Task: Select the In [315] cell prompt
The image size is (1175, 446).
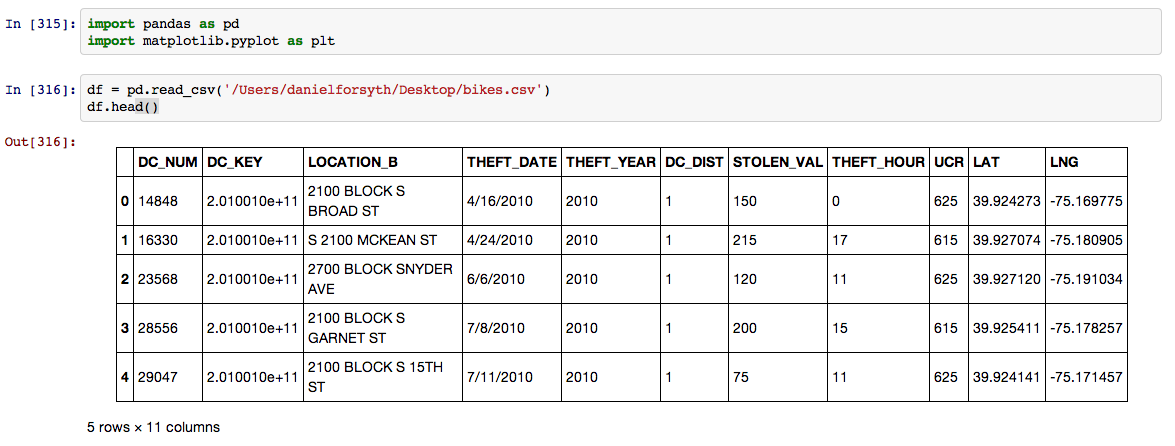Action: (x=41, y=23)
